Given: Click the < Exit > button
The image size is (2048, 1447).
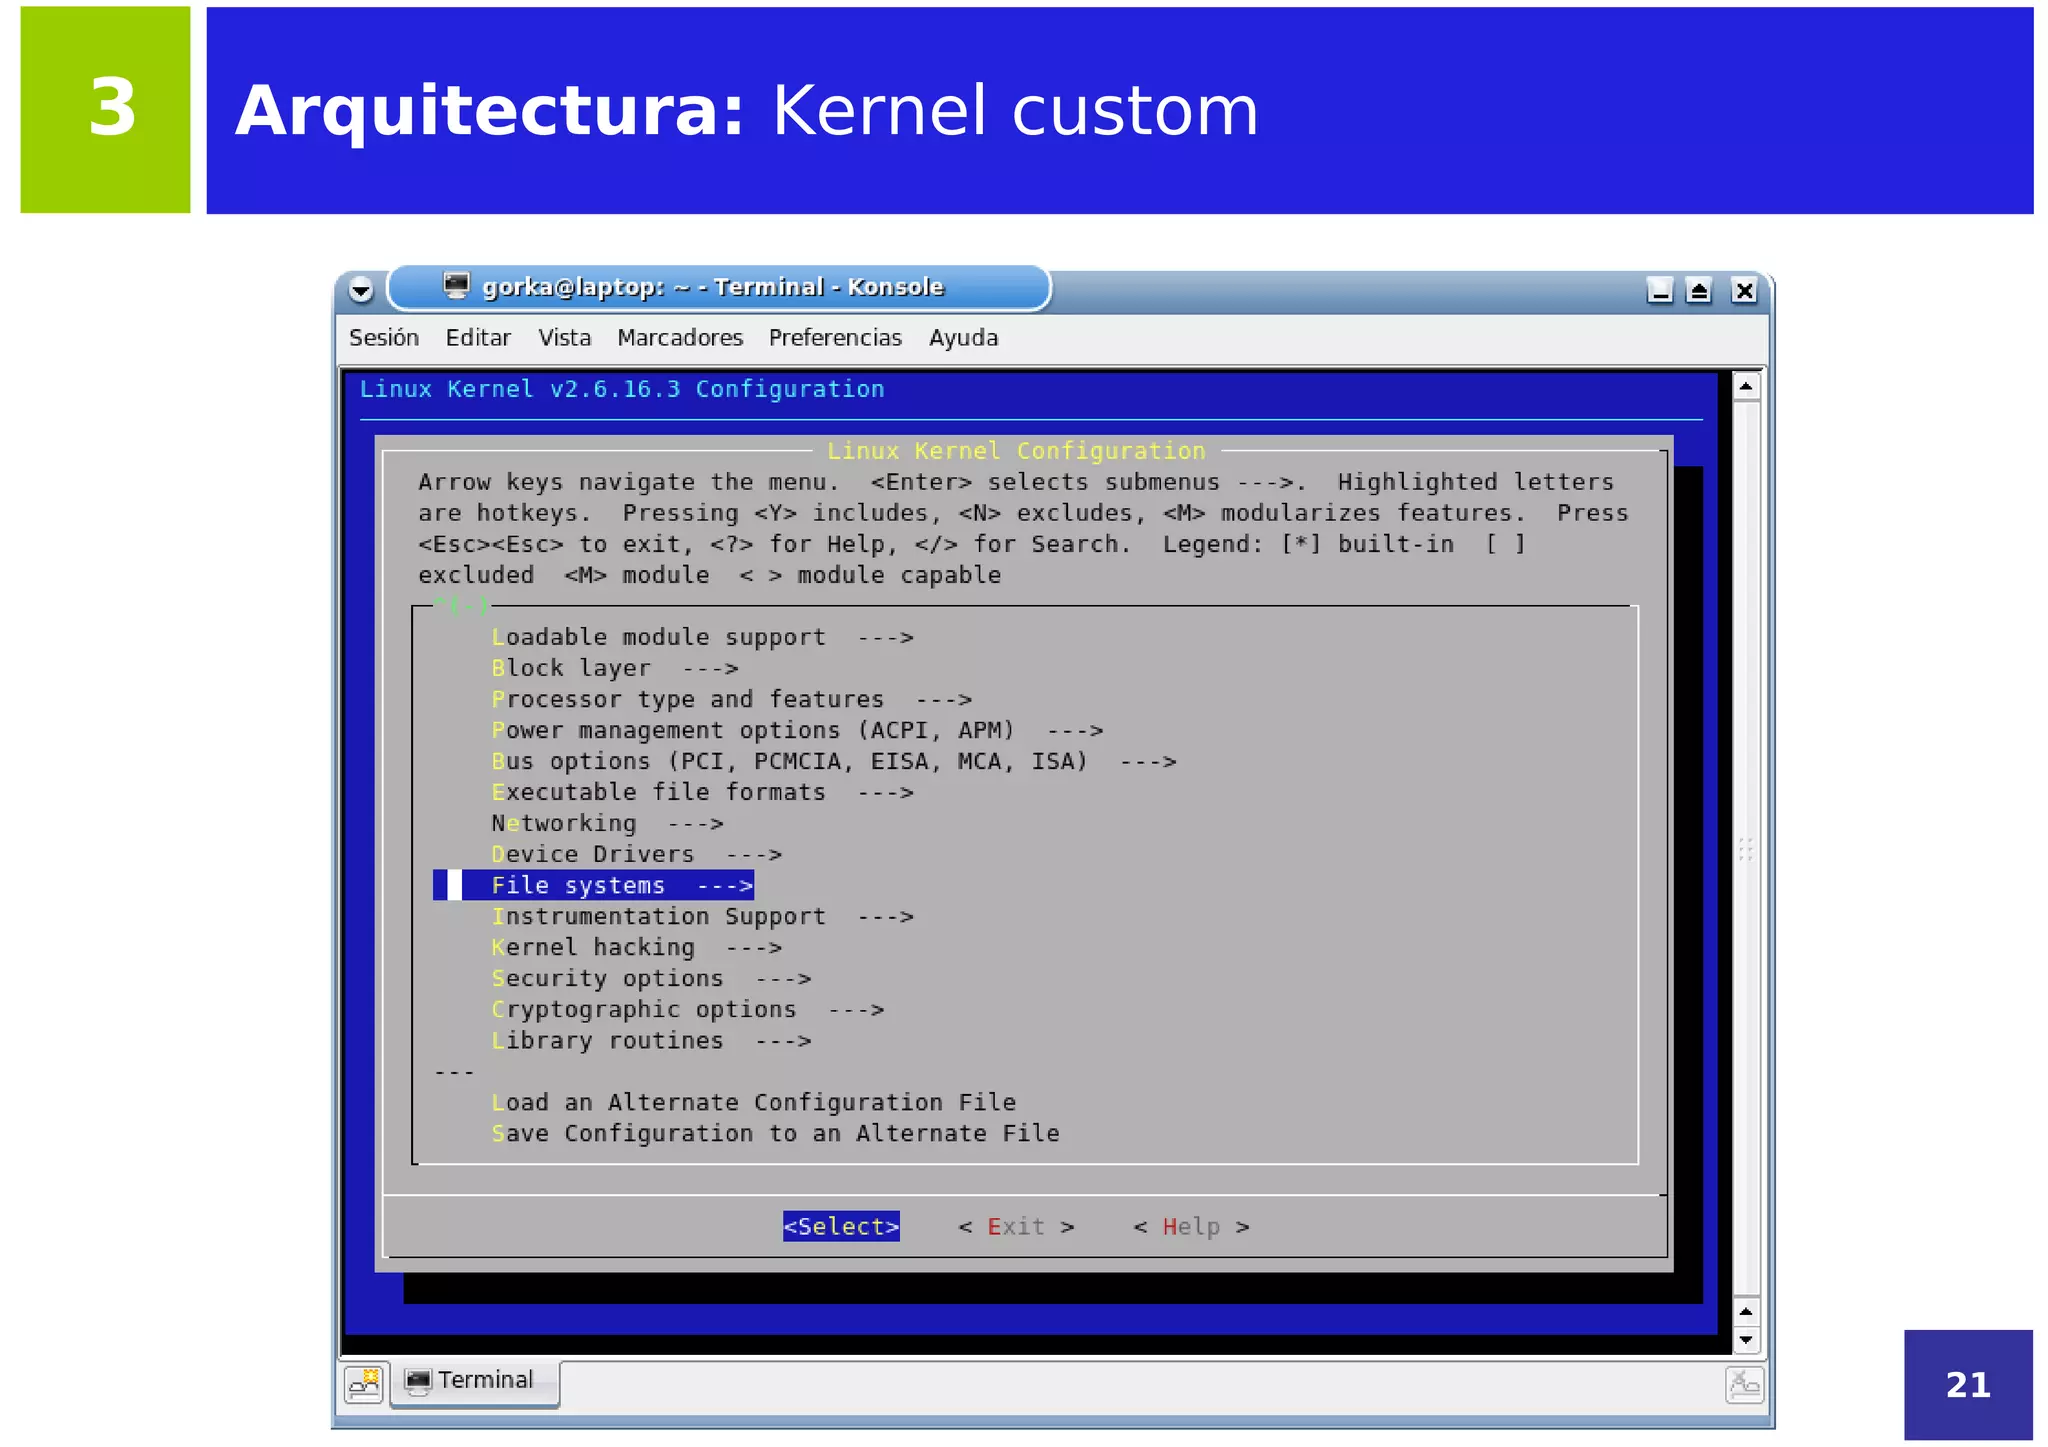Looking at the screenshot, I should point(1016,1226).
